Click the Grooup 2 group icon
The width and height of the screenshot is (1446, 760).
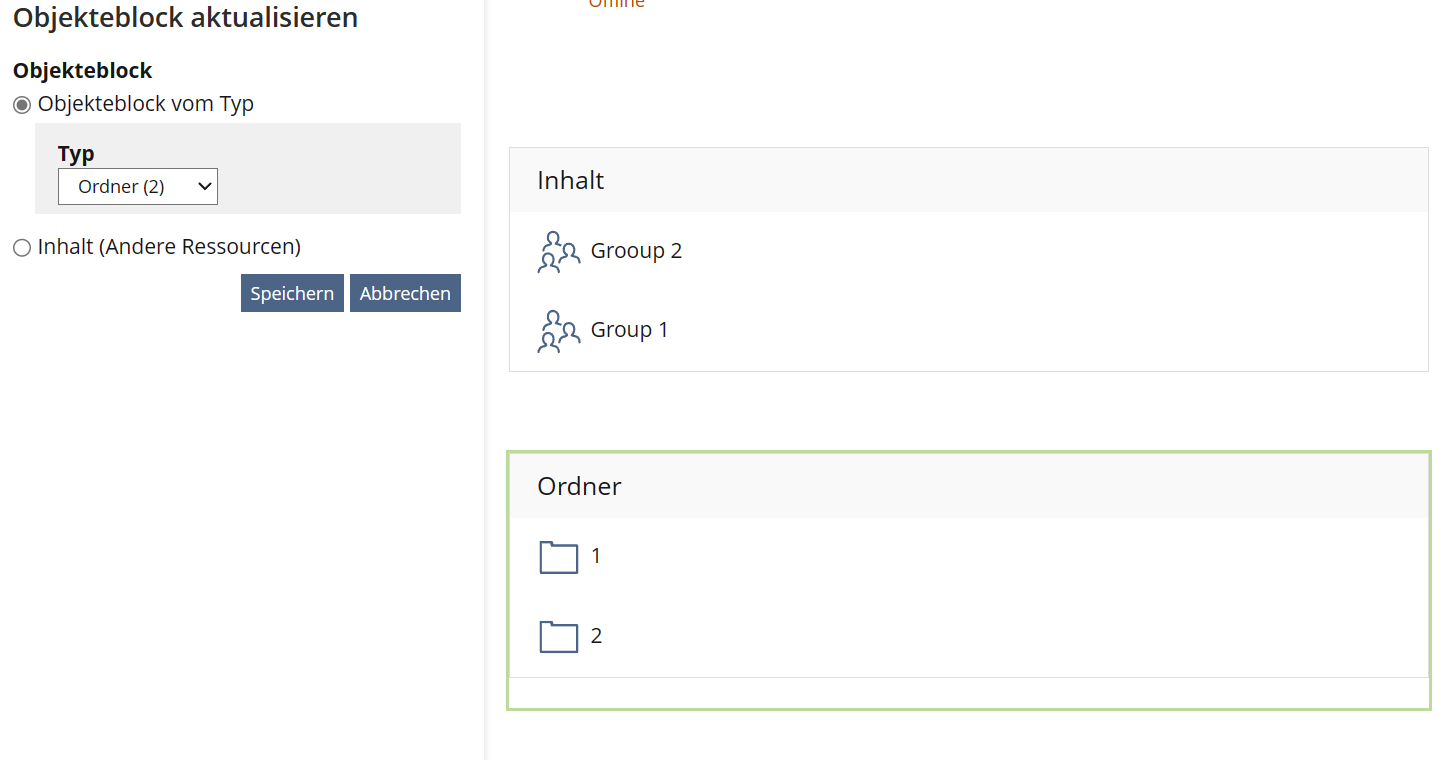click(x=558, y=252)
